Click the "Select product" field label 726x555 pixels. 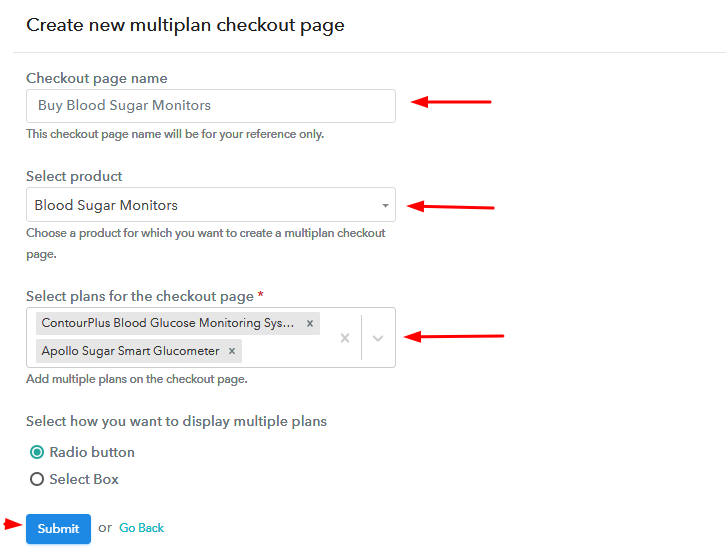(74, 176)
